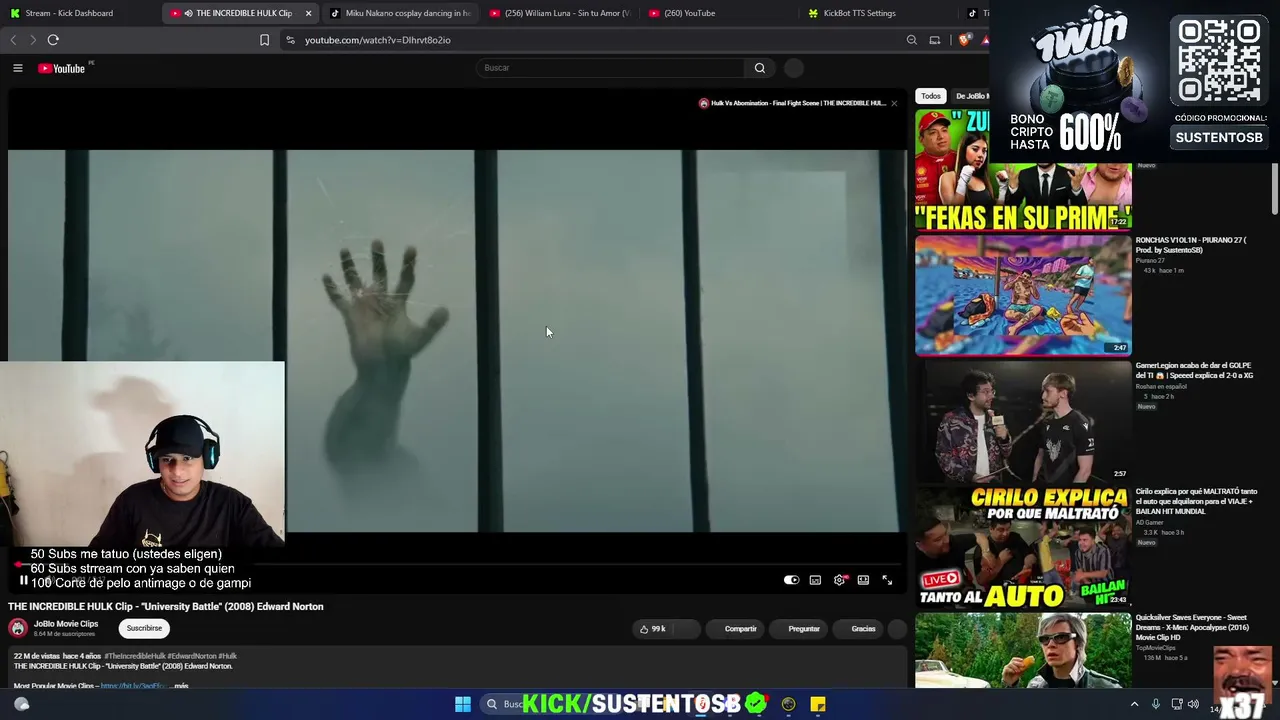Viewport: 1280px width, 720px height.
Task: Switch to the (260) YouTube tab
Action: (720, 13)
